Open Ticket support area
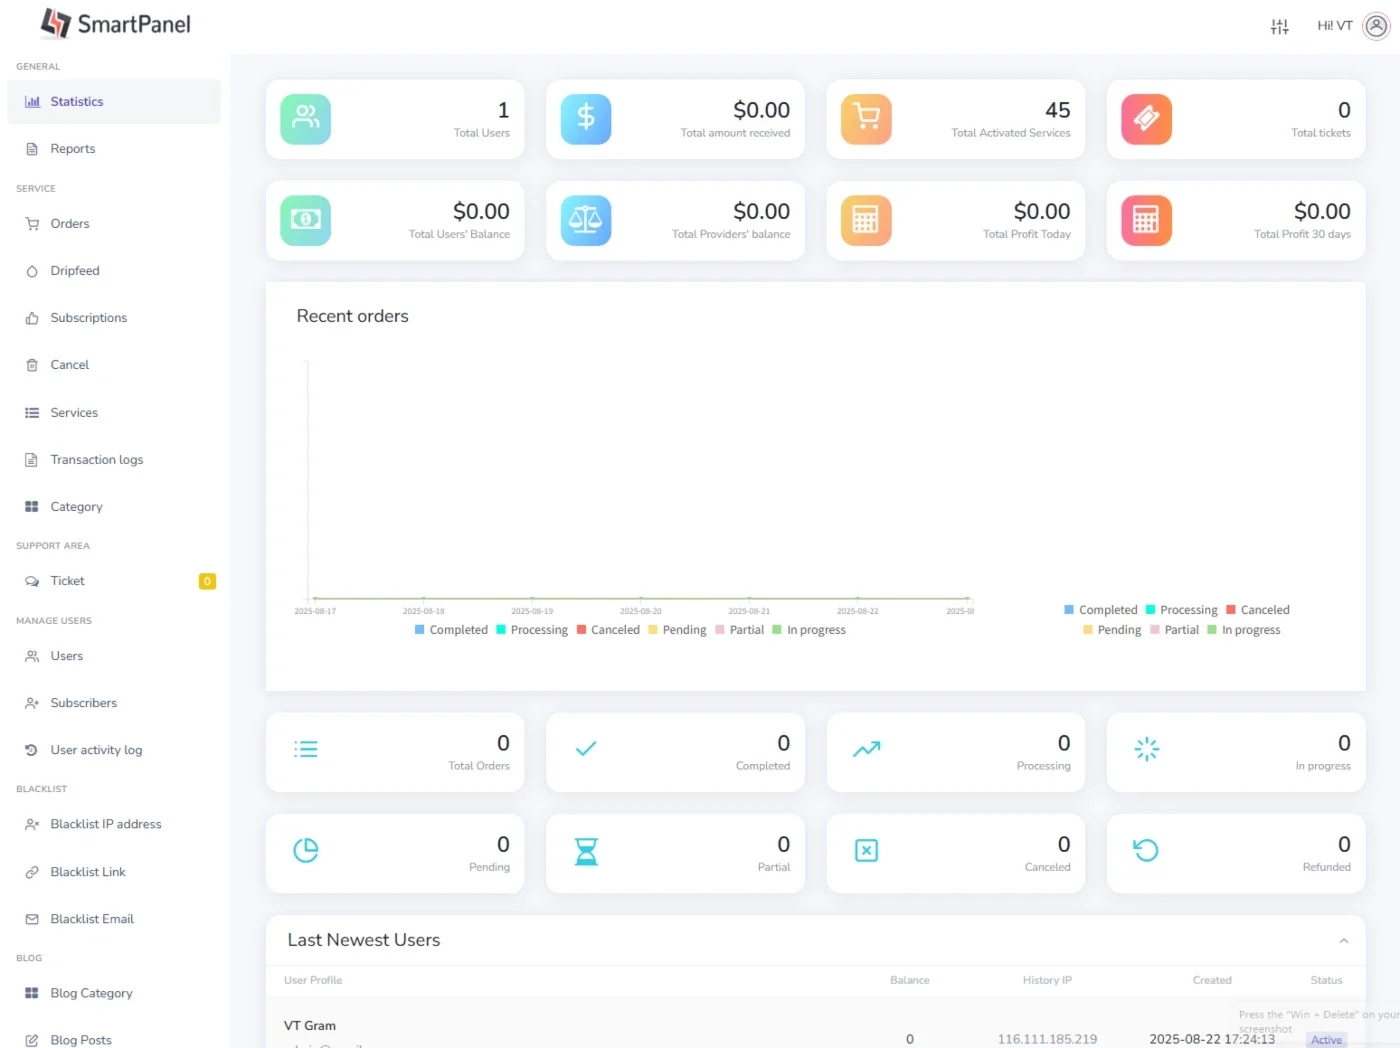This screenshot has width=1400, height=1048. (x=114, y=581)
